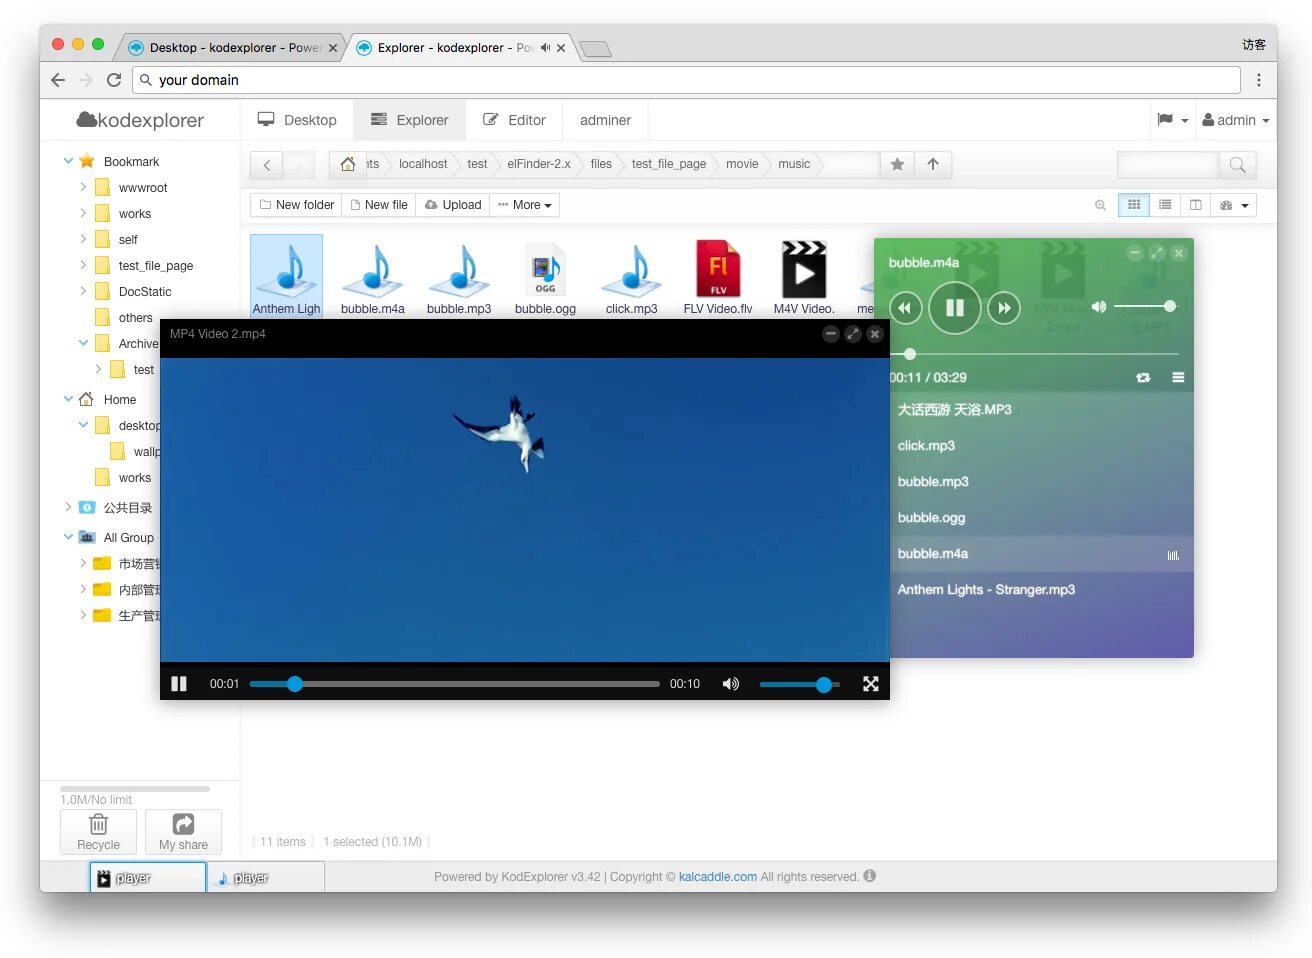The height and width of the screenshot is (958, 1312).
Task: Open My share
Action: 183,831
